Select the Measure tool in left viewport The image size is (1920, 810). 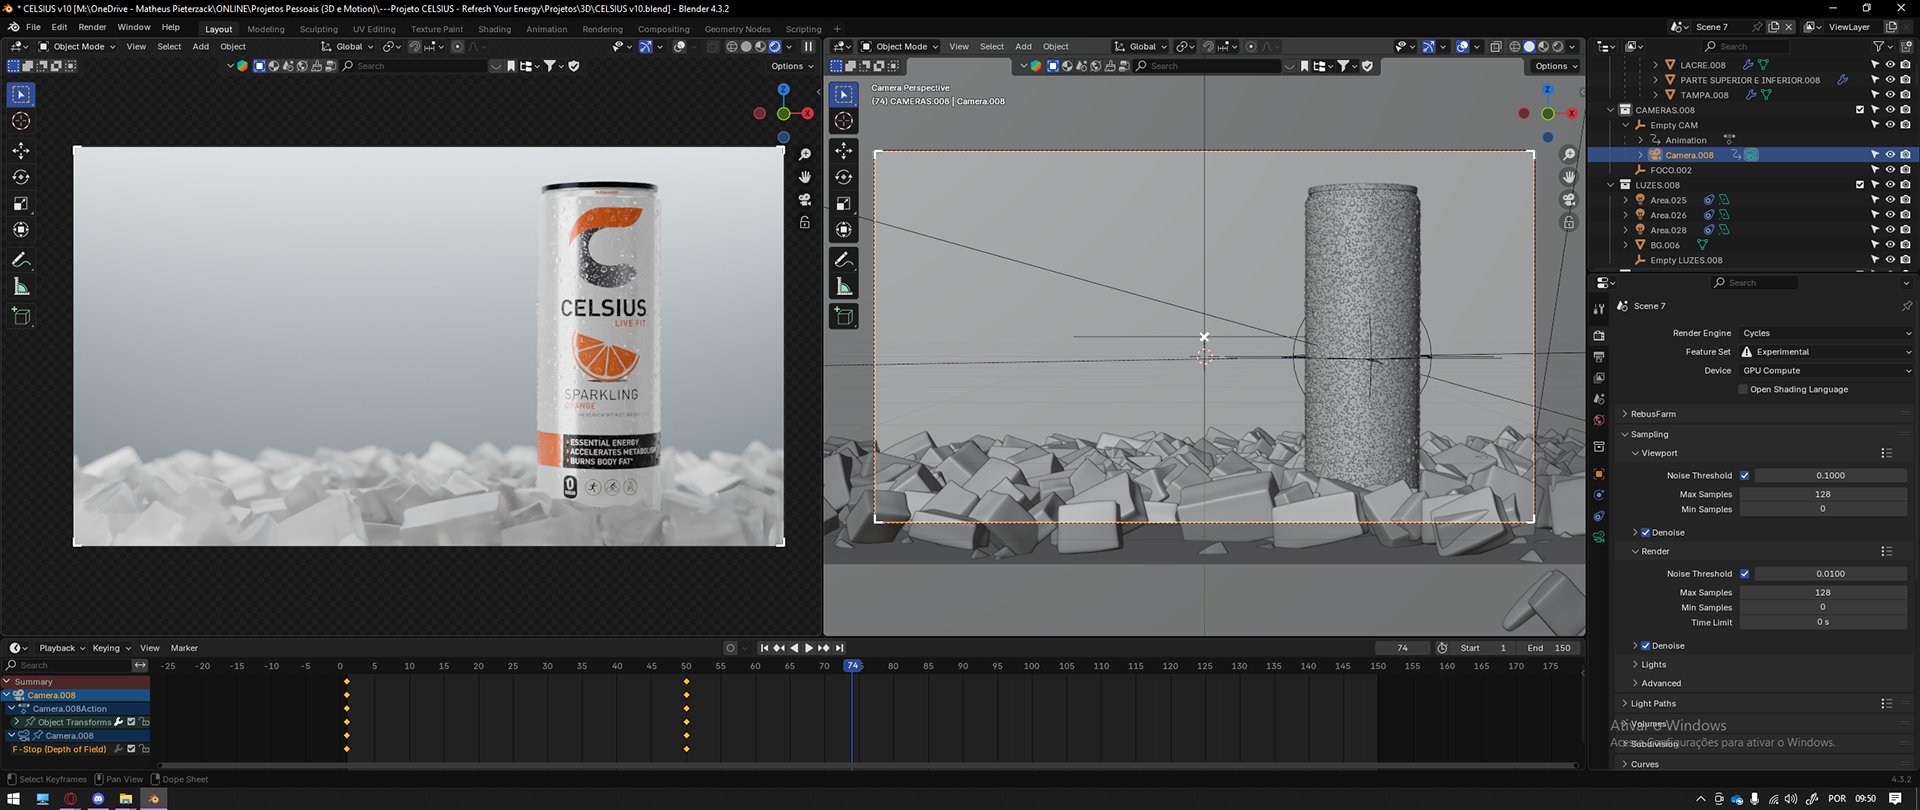[21, 287]
